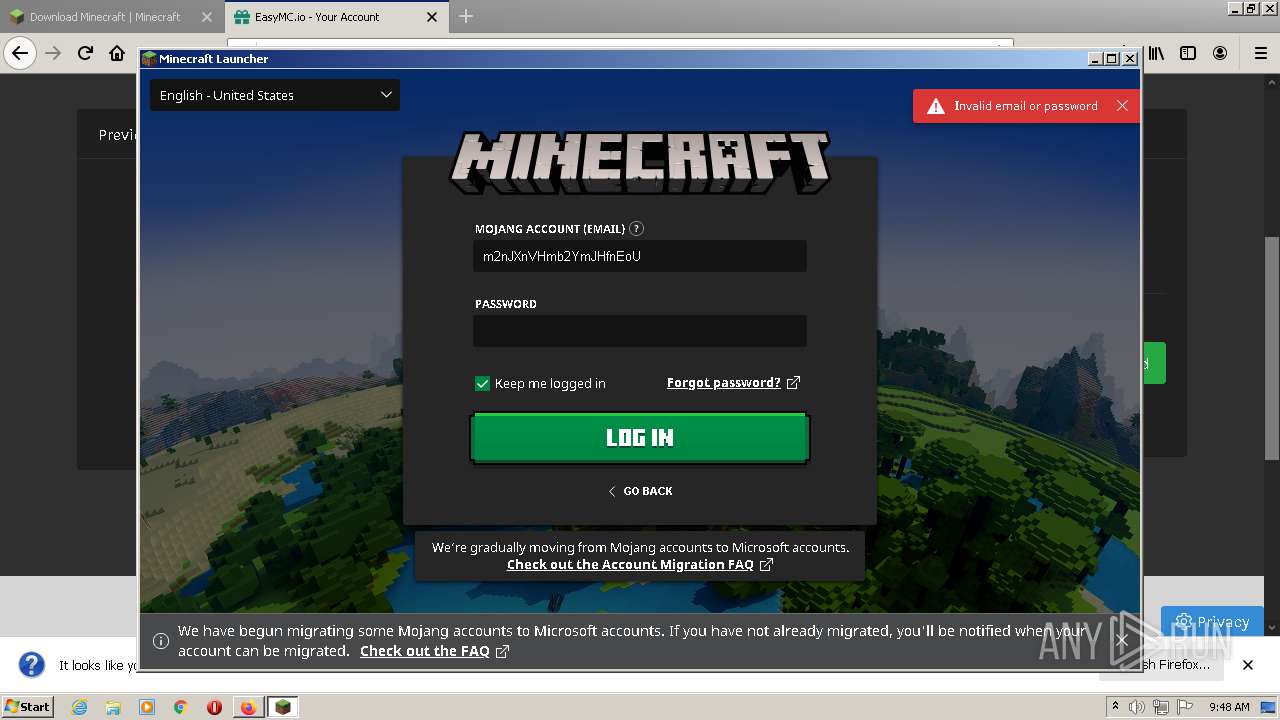This screenshot has width=1280, height=720.
Task: Show hidden system tray icons
Action: click(x=1116, y=707)
